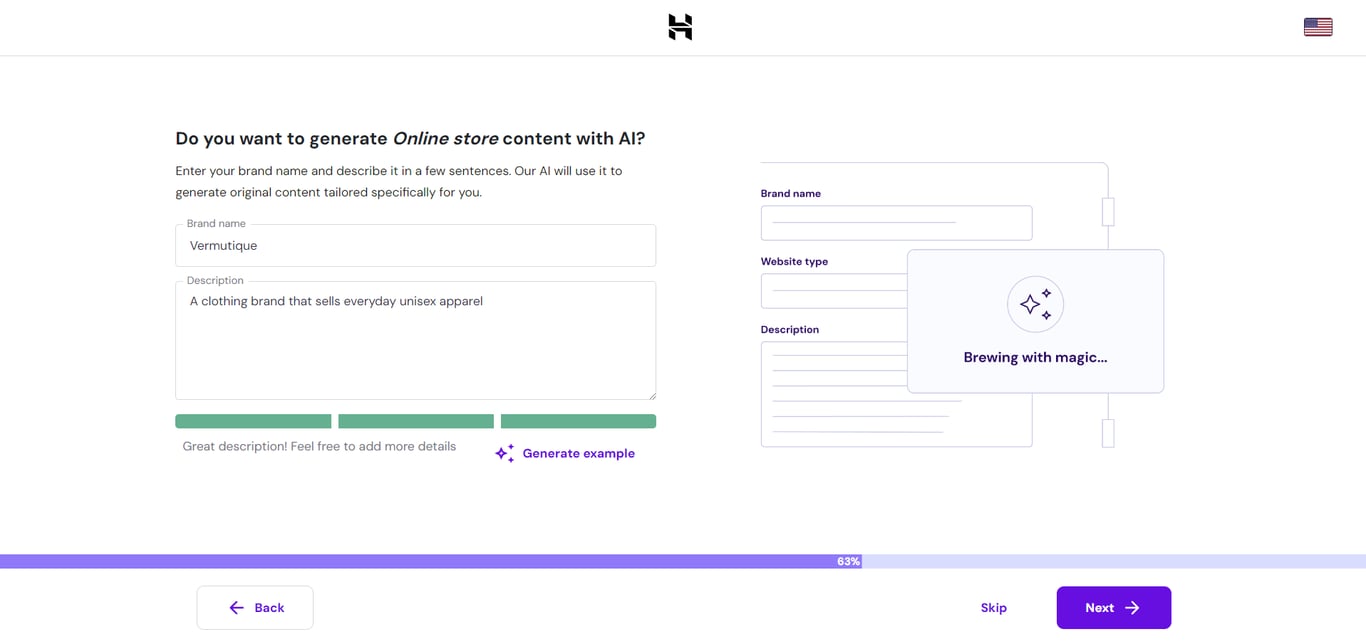Skip this onboarding step
This screenshot has width=1366, height=644.
pos(993,607)
